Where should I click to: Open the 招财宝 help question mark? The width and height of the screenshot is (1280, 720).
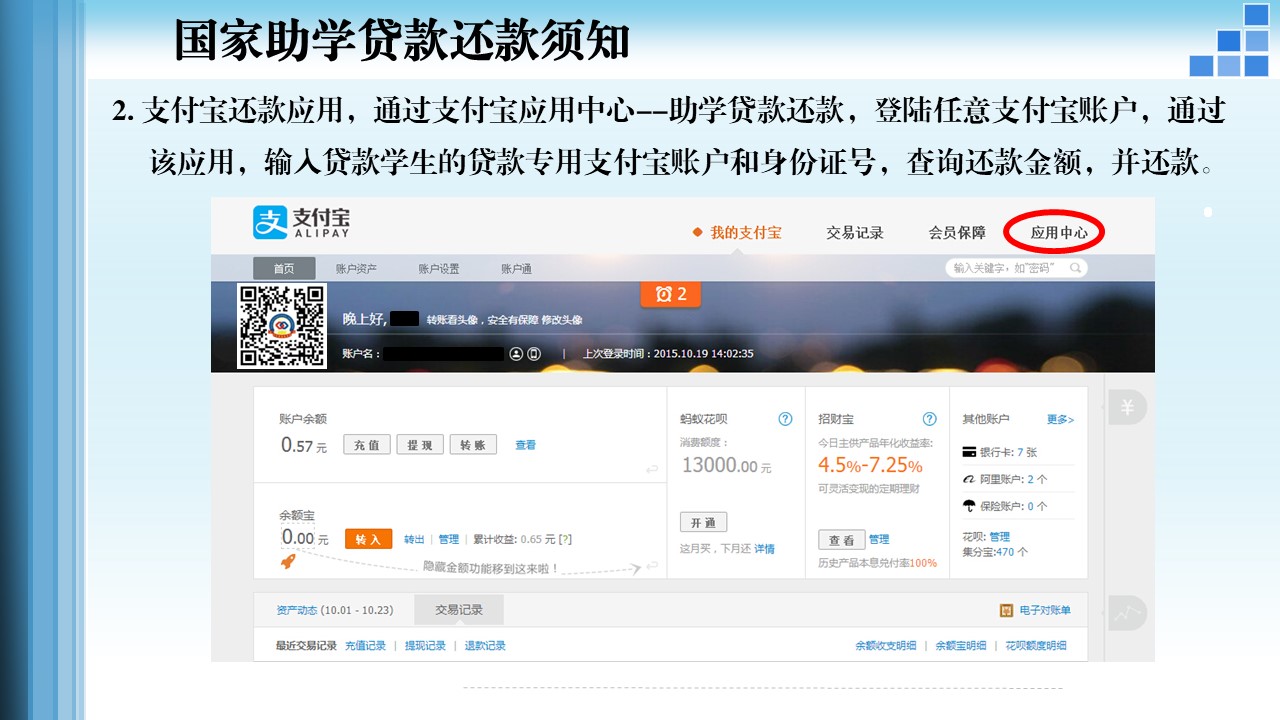pos(929,419)
